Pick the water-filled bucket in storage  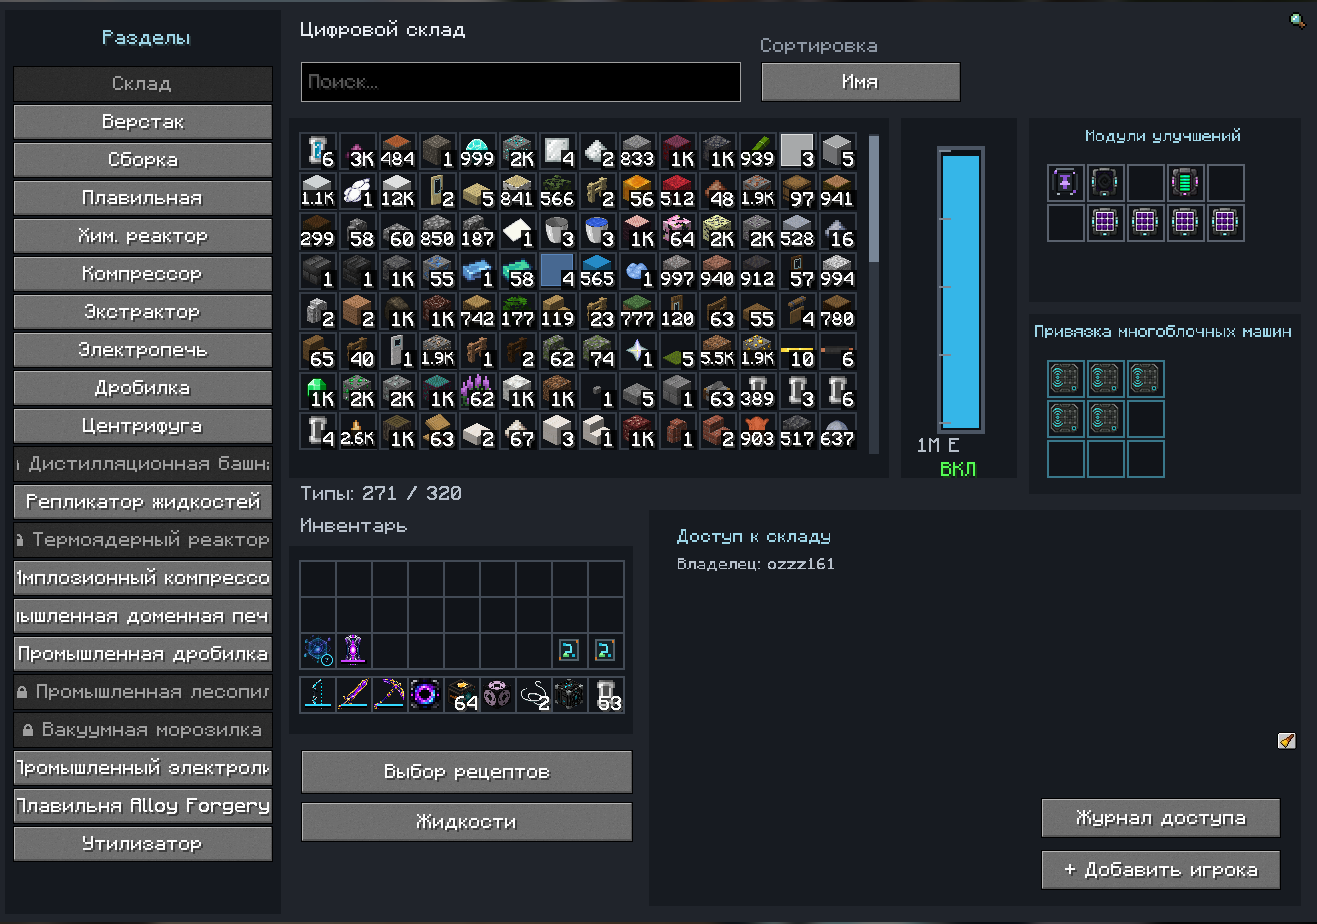coord(597,232)
